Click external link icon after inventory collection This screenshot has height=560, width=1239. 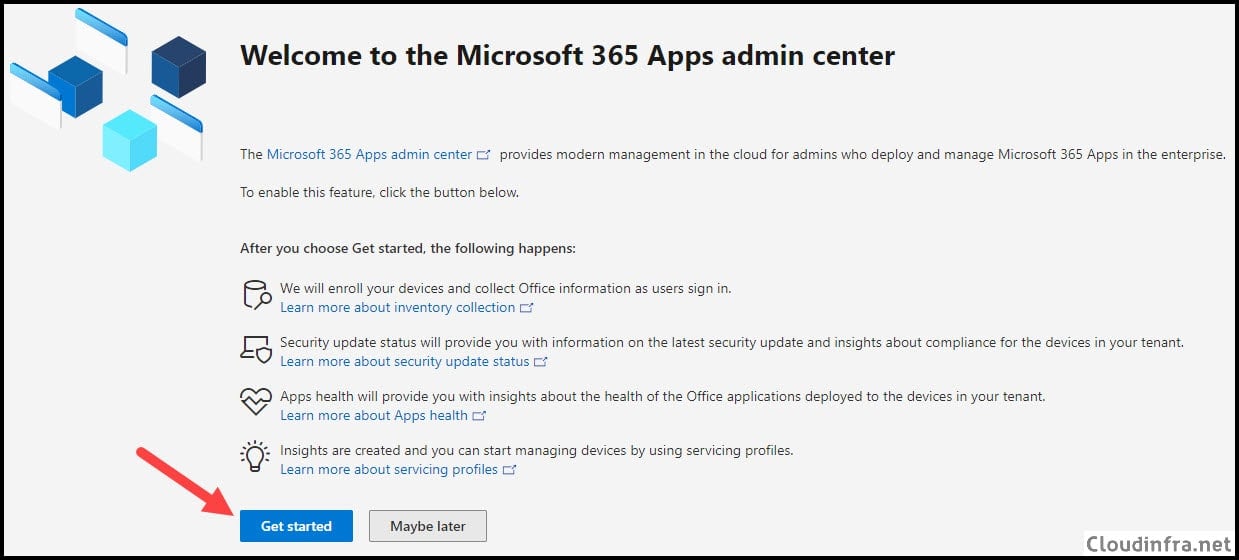pos(527,308)
